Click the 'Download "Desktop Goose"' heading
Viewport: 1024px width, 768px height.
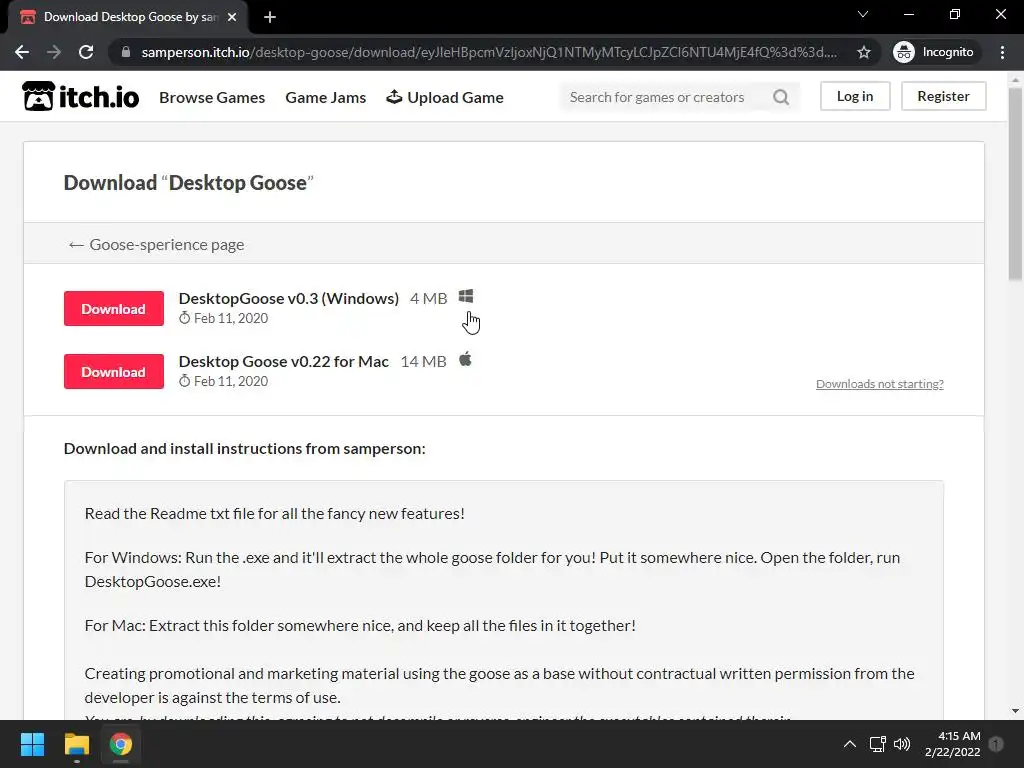pyautogui.click(x=189, y=183)
